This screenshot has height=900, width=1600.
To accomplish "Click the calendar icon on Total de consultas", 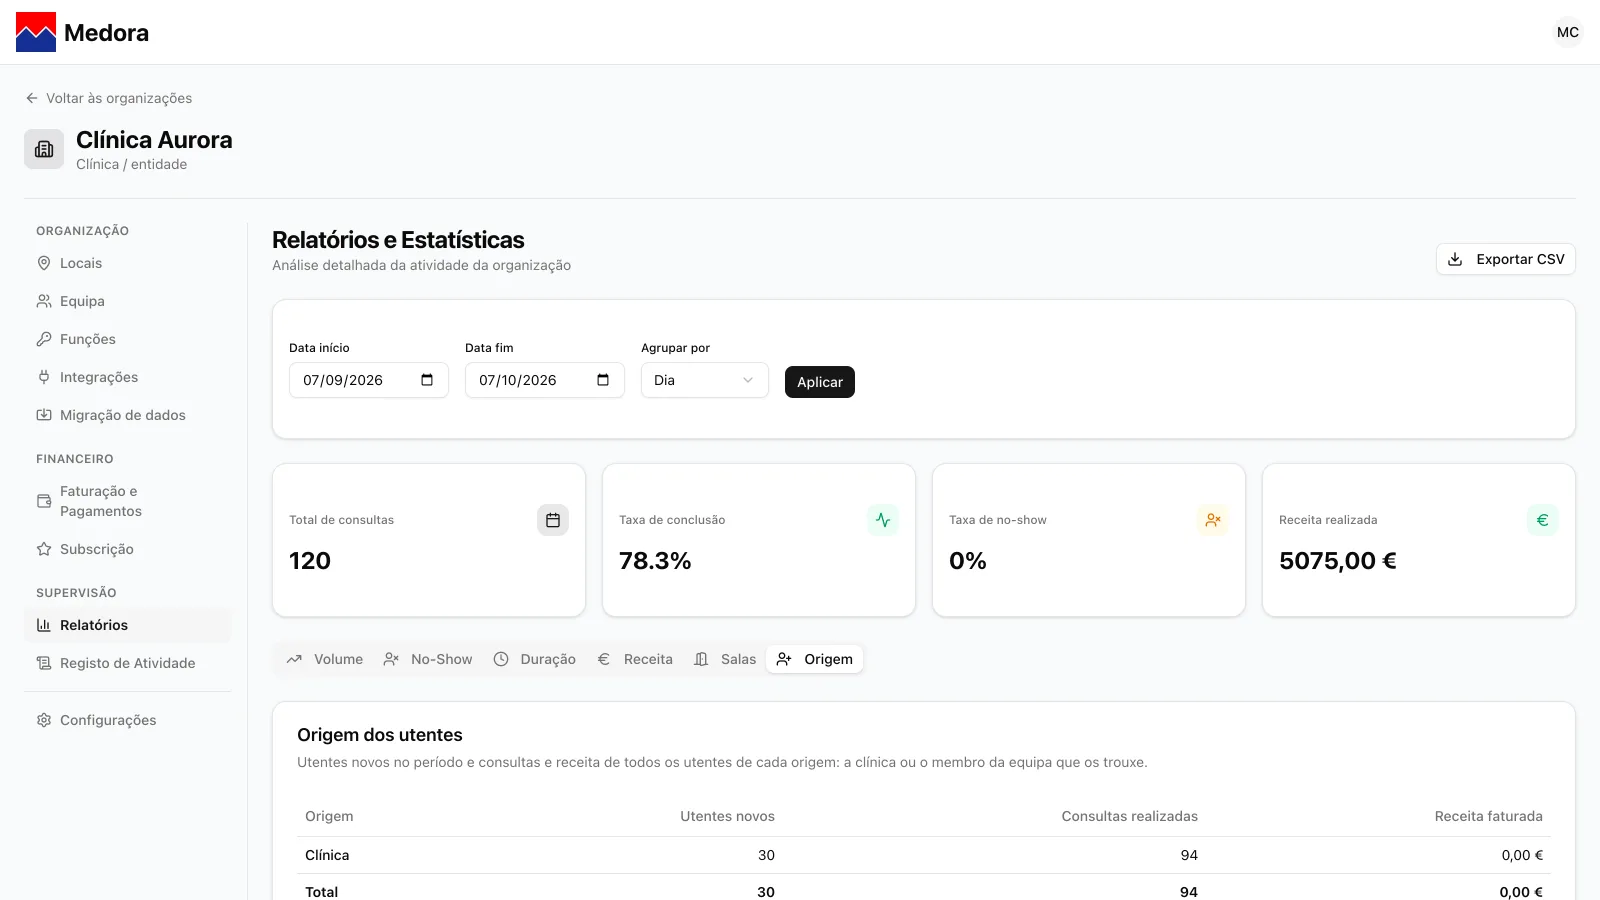I will tap(553, 520).
